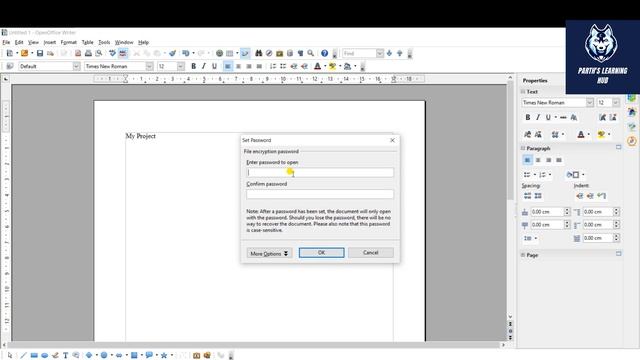The height and width of the screenshot is (360, 640).
Task: Open the Find toolbar search dropdown arrow
Action: click(380, 53)
